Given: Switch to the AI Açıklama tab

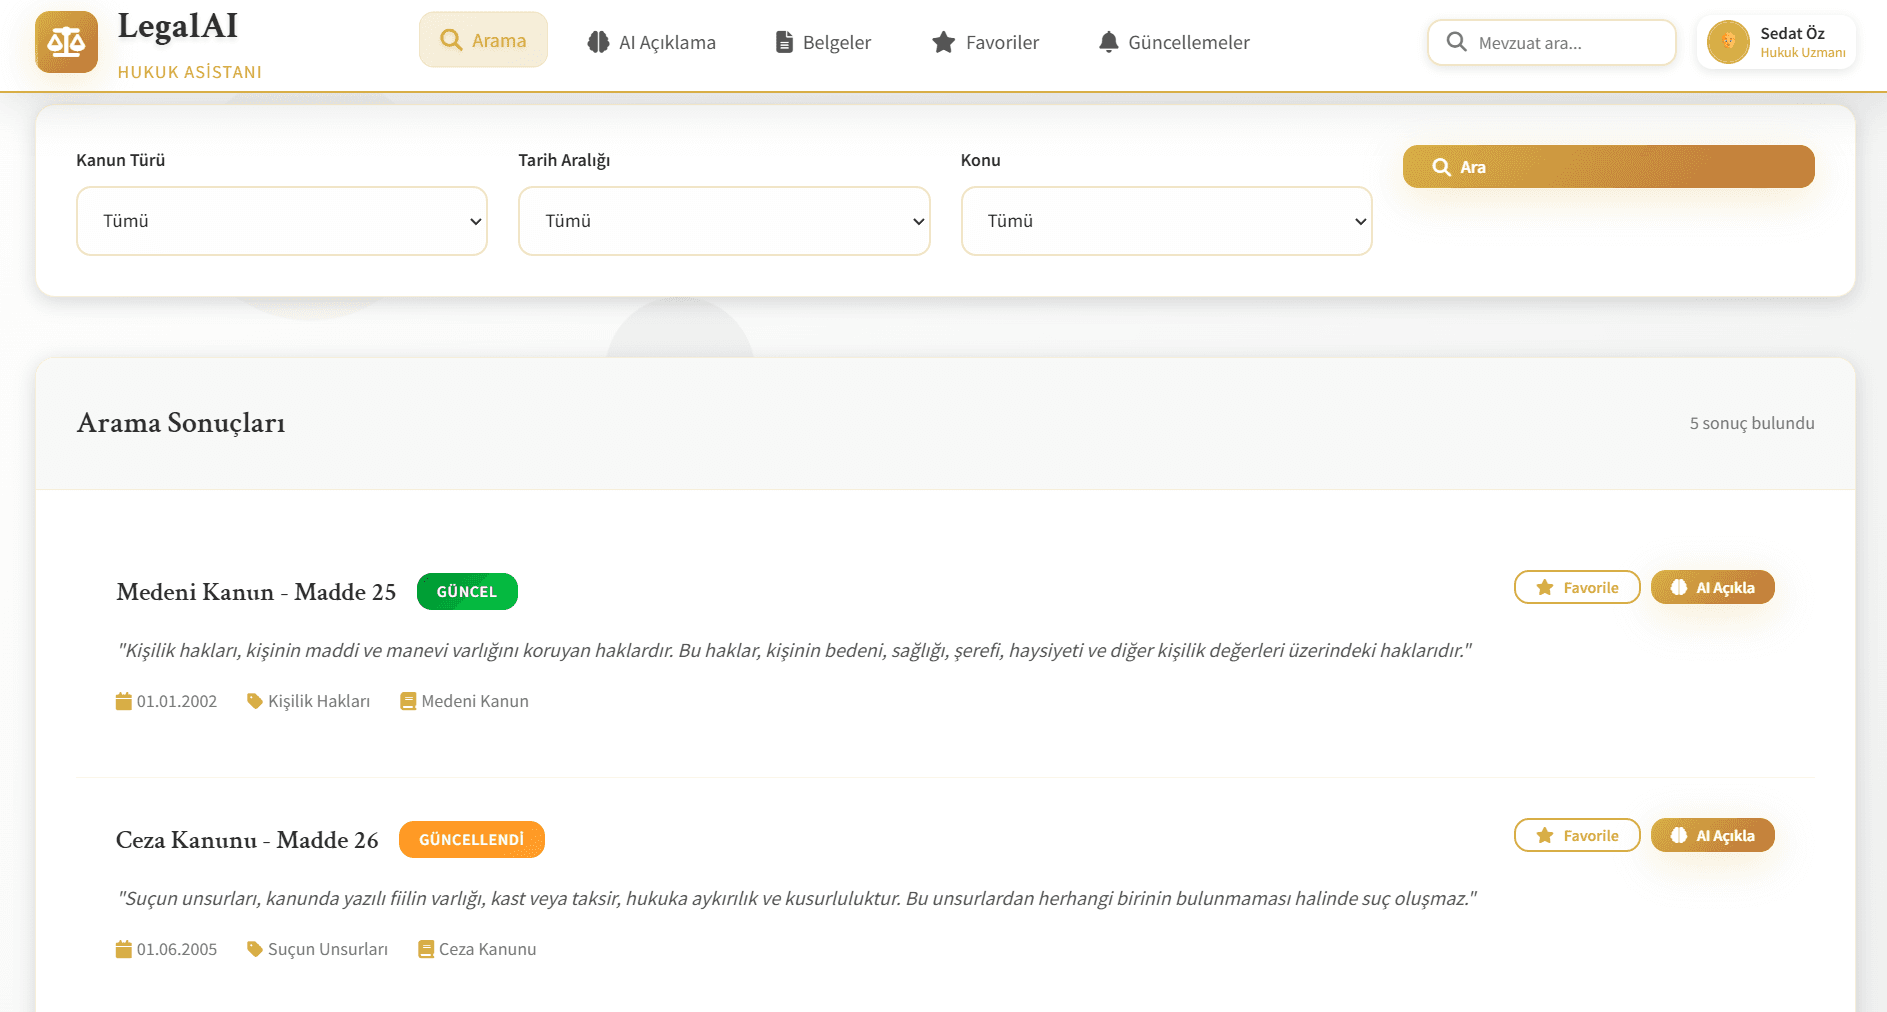Looking at the screenshot, I should click(x=651, y=42).
